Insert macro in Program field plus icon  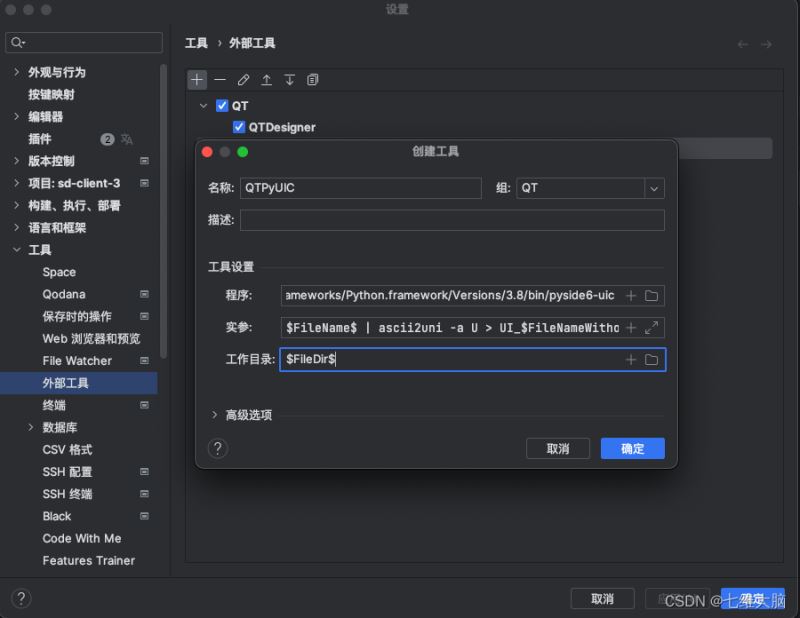[x=631, y=295]
